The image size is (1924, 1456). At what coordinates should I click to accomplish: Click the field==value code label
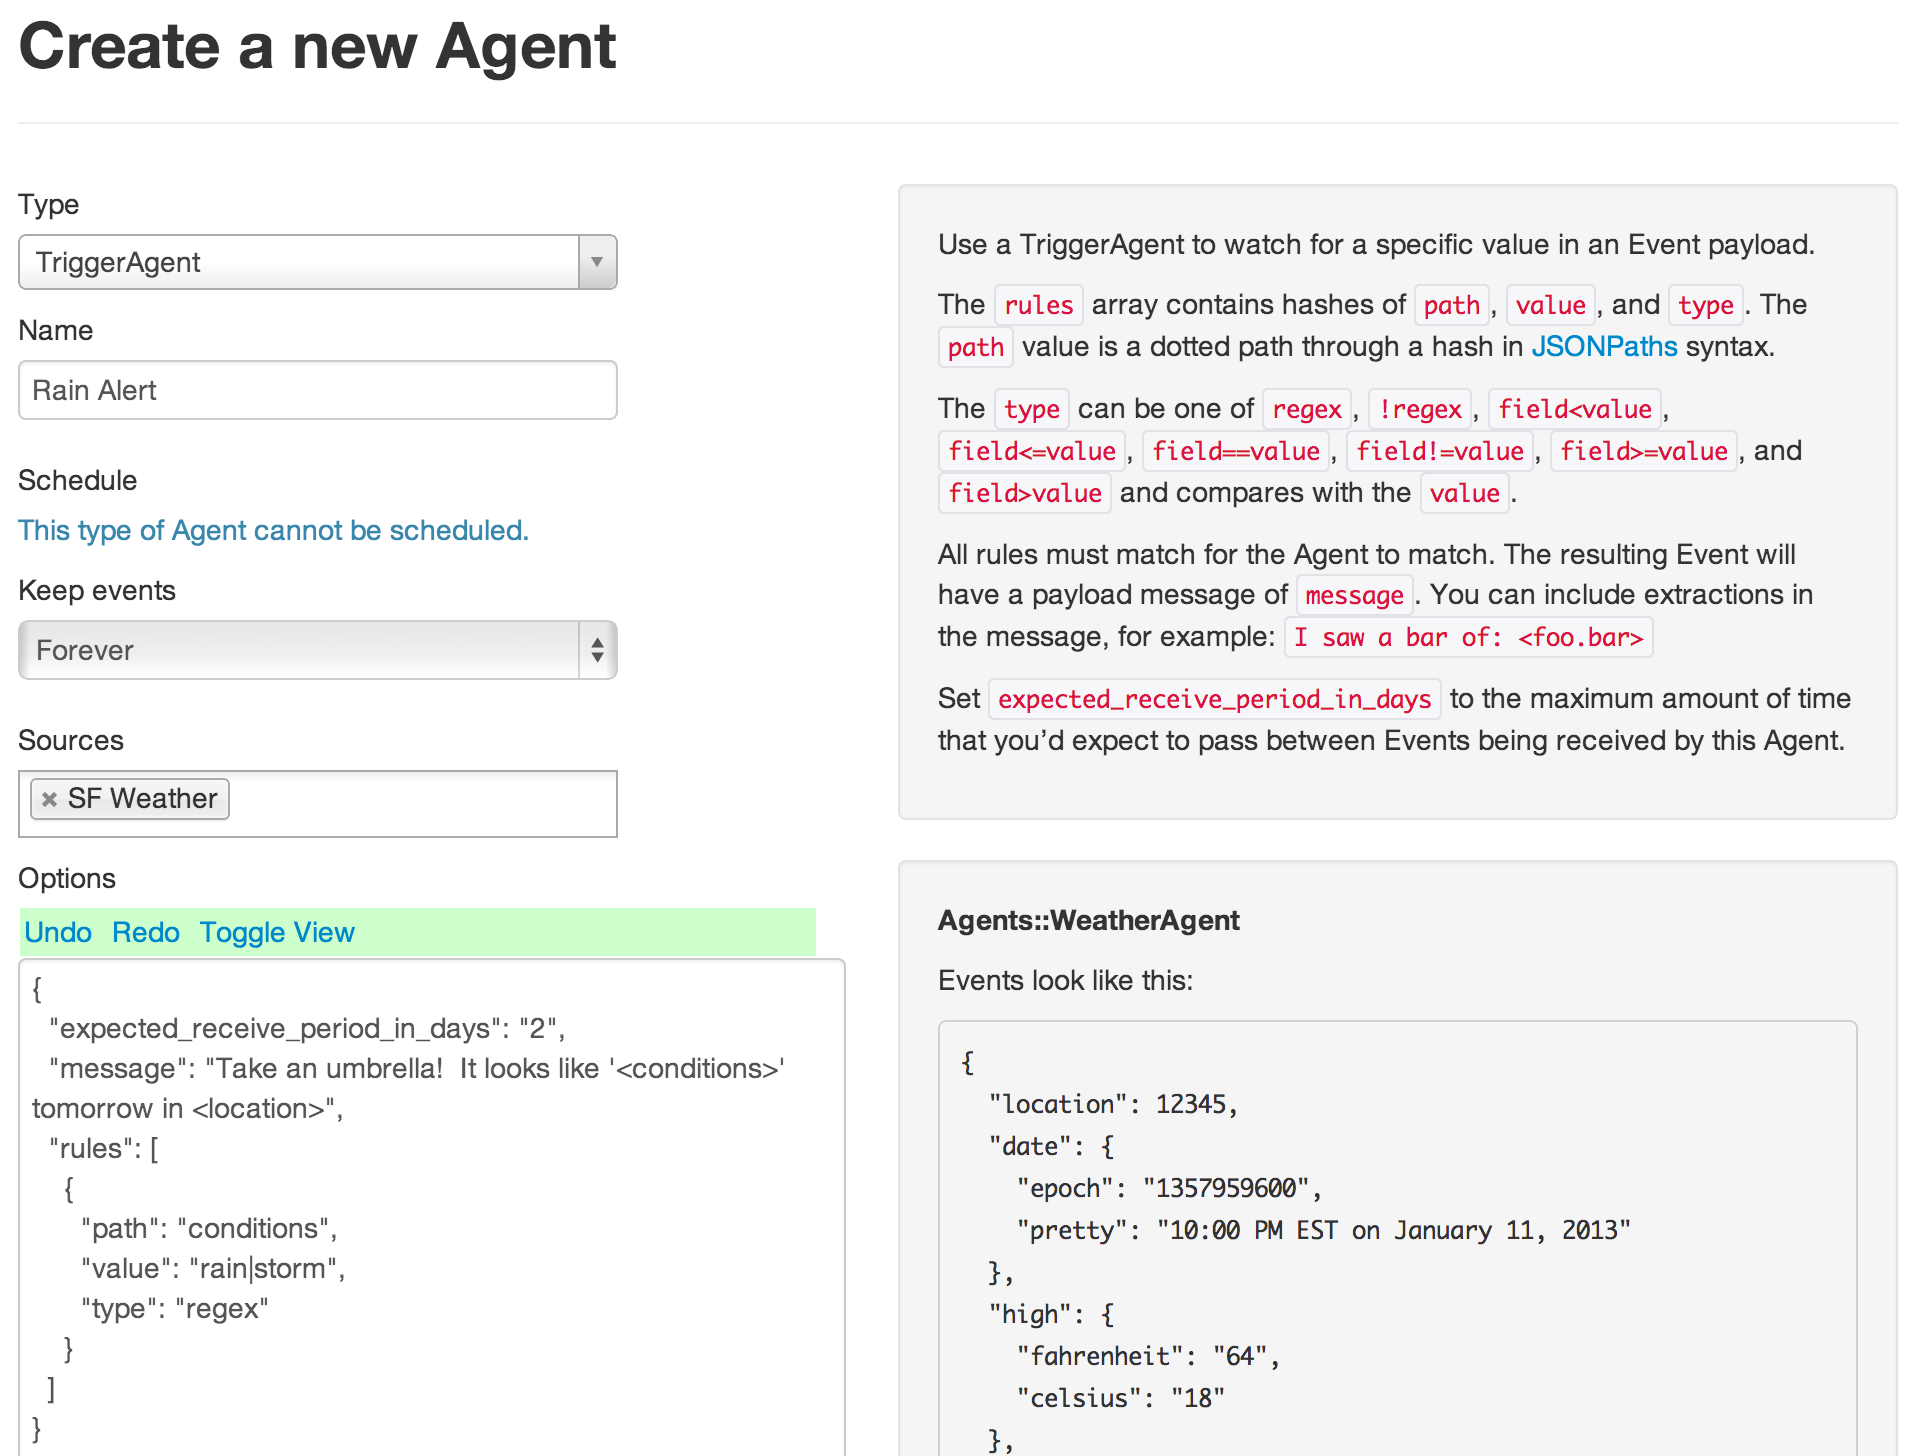[1236, 451]
